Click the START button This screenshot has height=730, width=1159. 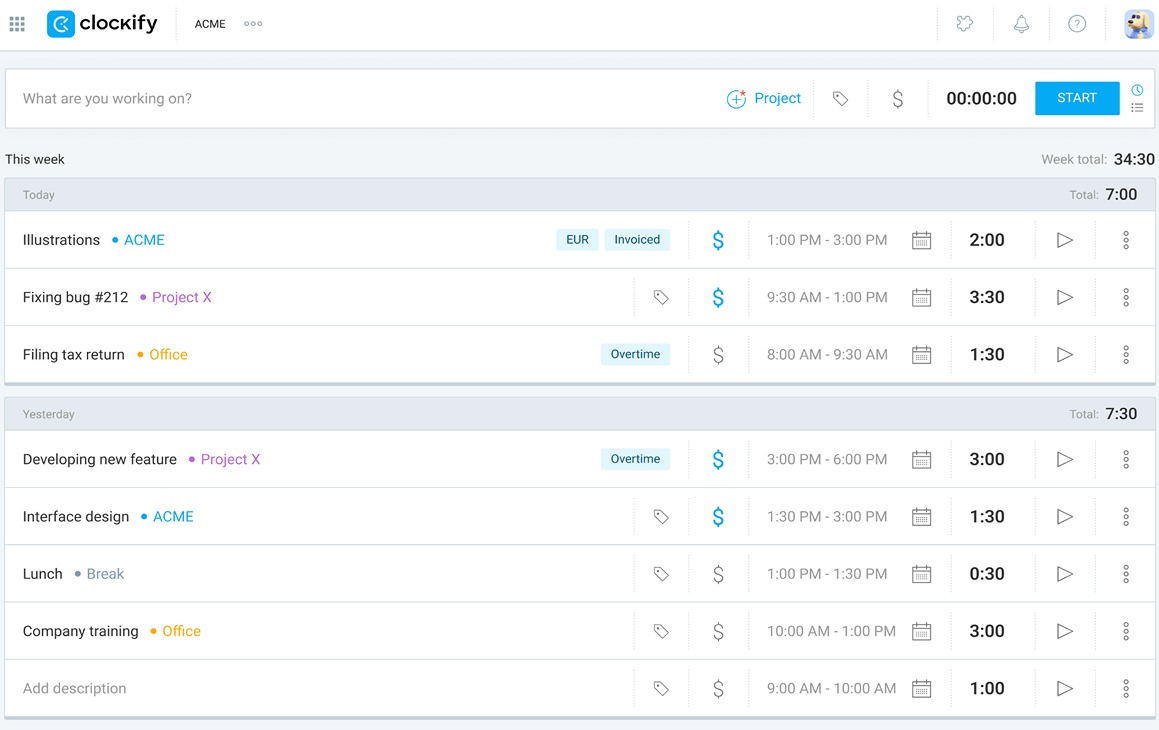pos(1076,98)
